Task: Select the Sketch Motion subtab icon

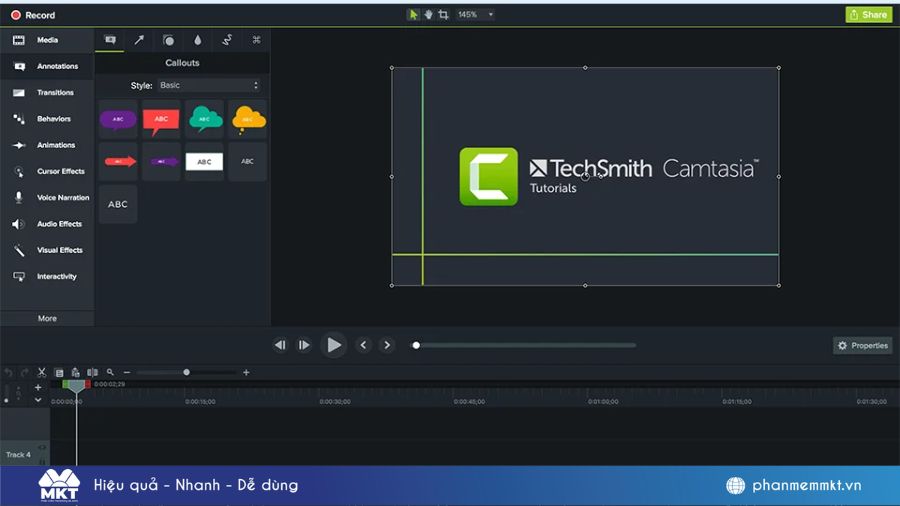Action: pyautogui.click(x=227, y=40)
